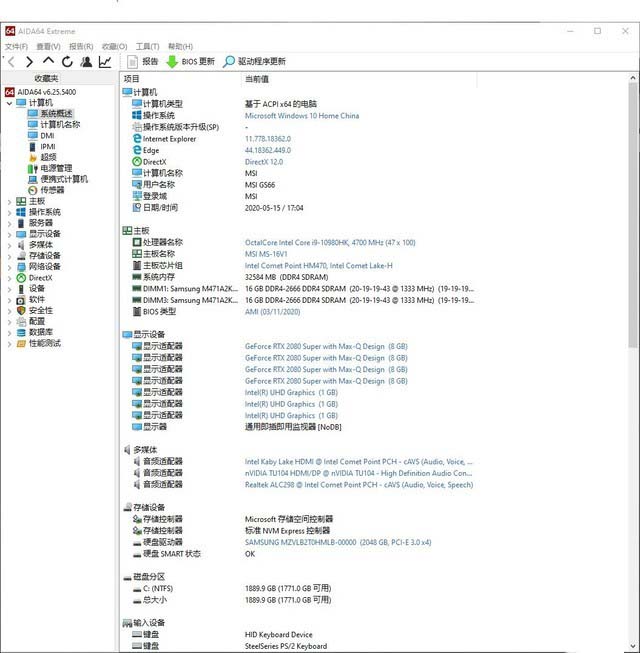Screen dimensions: 640x653
Task: Go up one level with the Up arrow
Action: (48, 61)
